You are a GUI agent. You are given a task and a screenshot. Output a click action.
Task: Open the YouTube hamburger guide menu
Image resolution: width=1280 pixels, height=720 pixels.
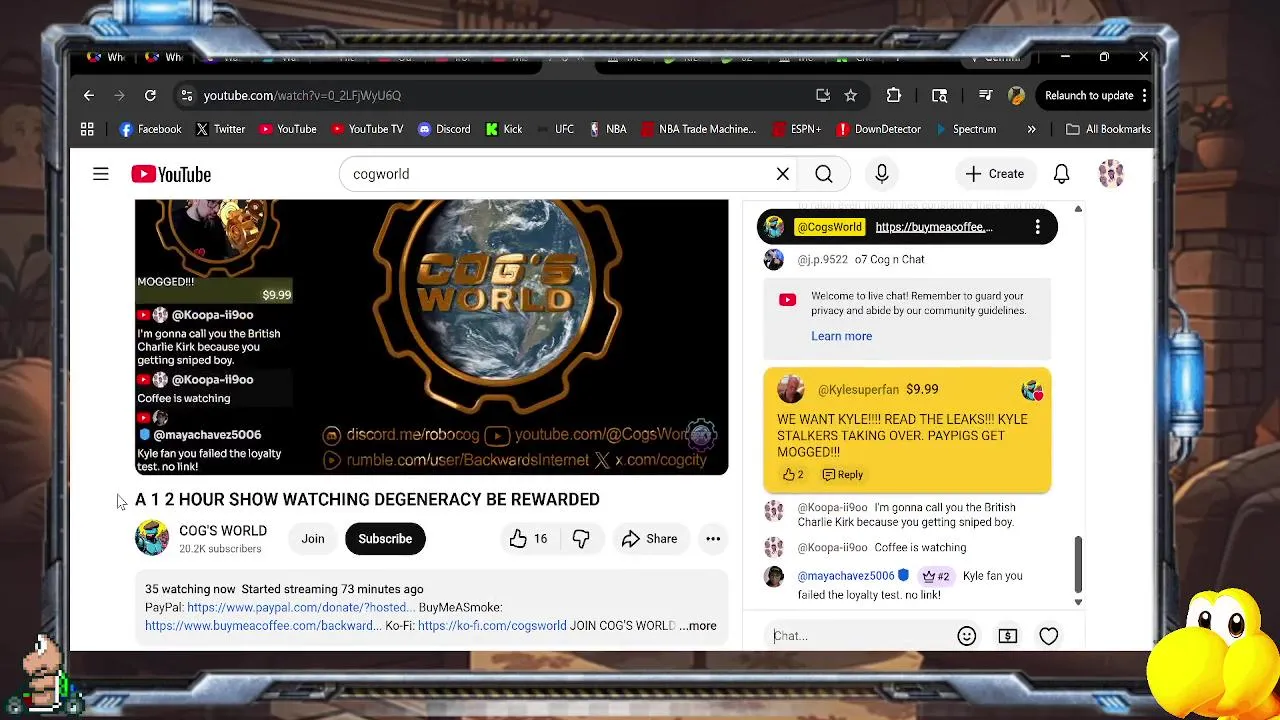coord(101,174)
